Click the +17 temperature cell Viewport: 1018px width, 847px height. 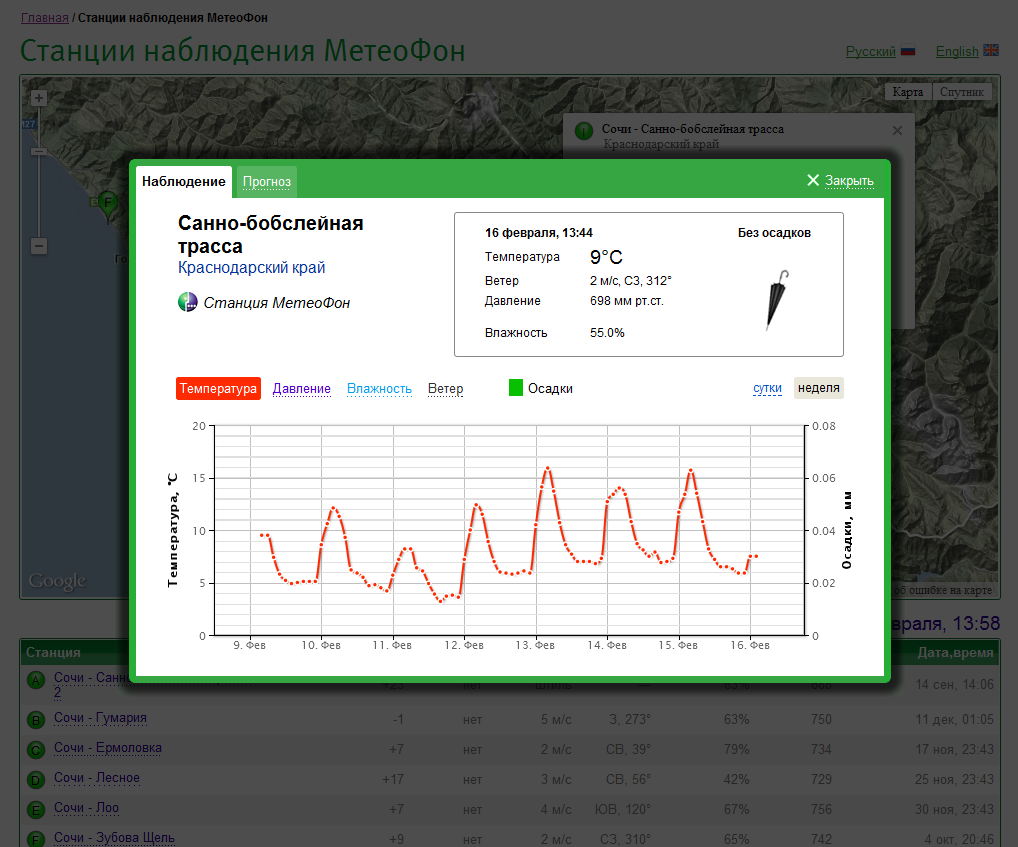393,779
